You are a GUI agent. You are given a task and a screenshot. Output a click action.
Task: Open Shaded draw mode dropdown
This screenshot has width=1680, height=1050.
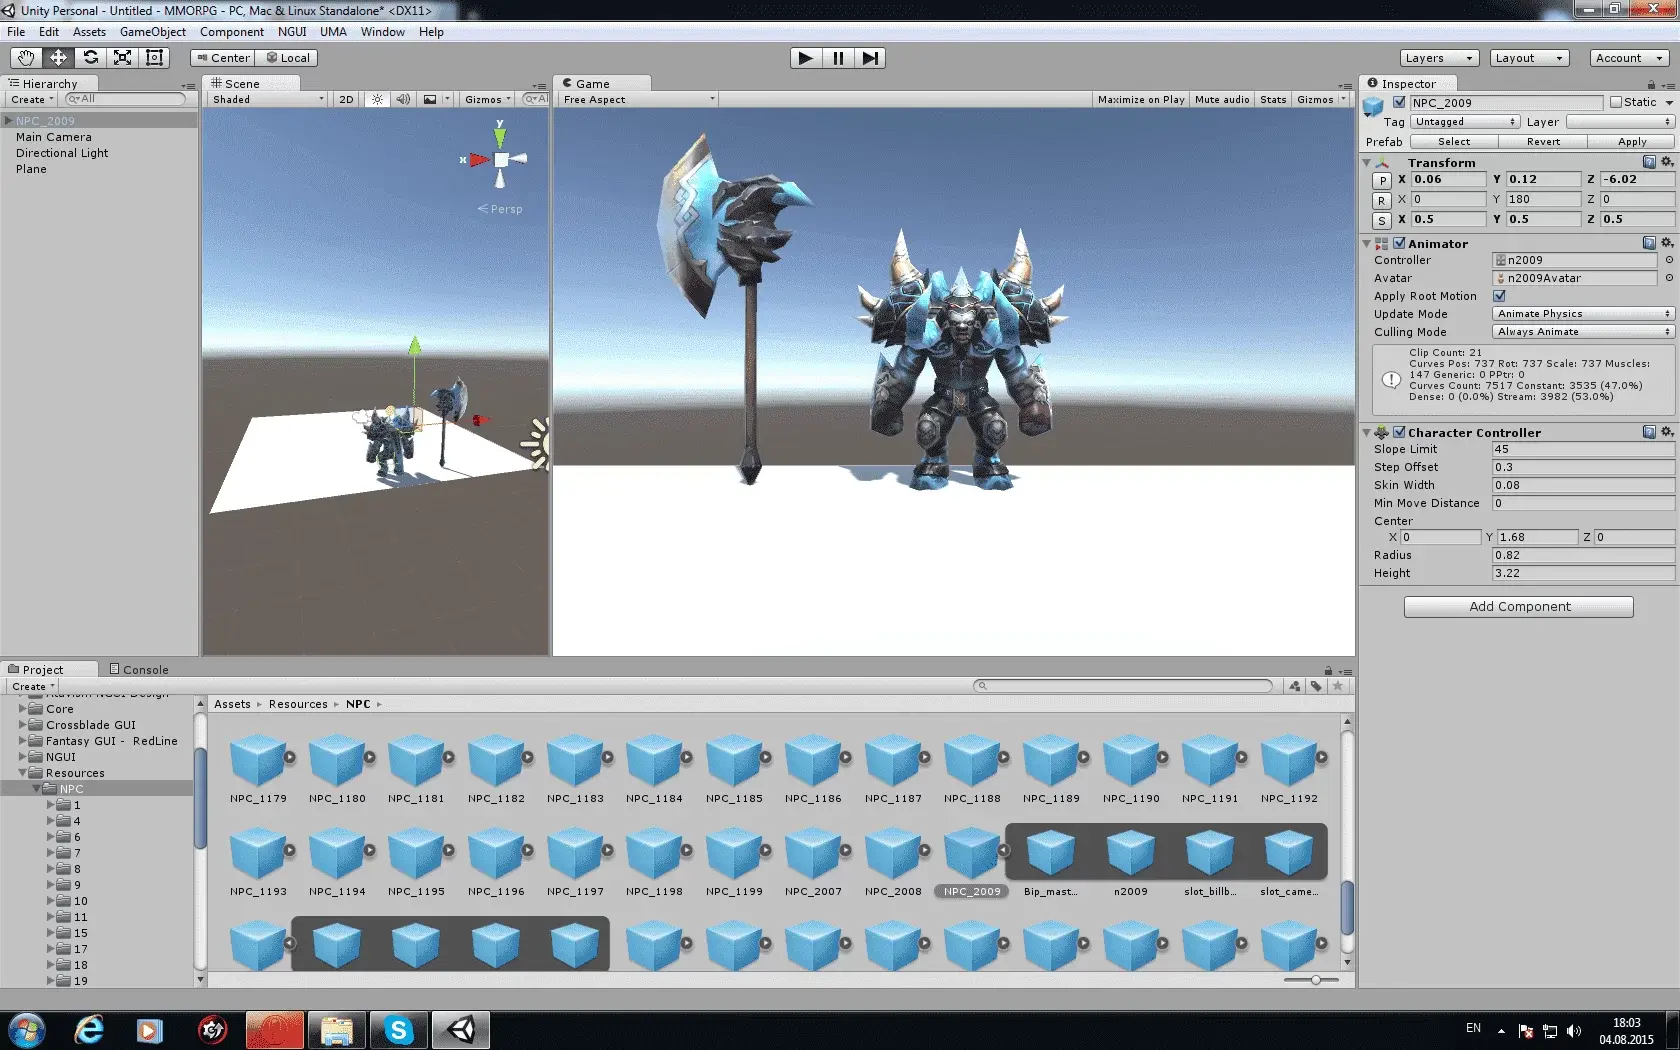268,99
